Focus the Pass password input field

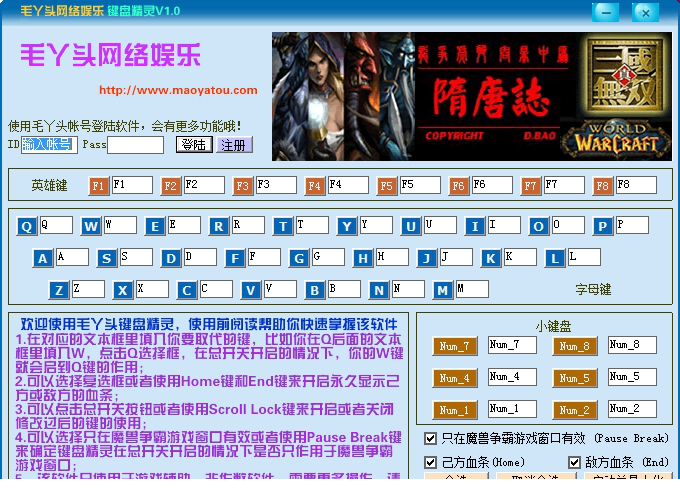[x=135, y=145]
